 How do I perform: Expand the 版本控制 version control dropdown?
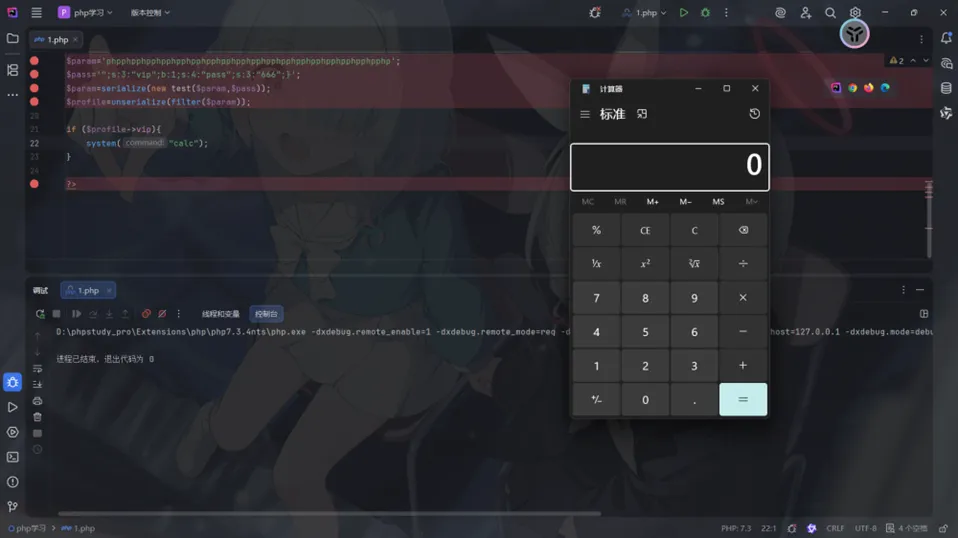[150, 12]
